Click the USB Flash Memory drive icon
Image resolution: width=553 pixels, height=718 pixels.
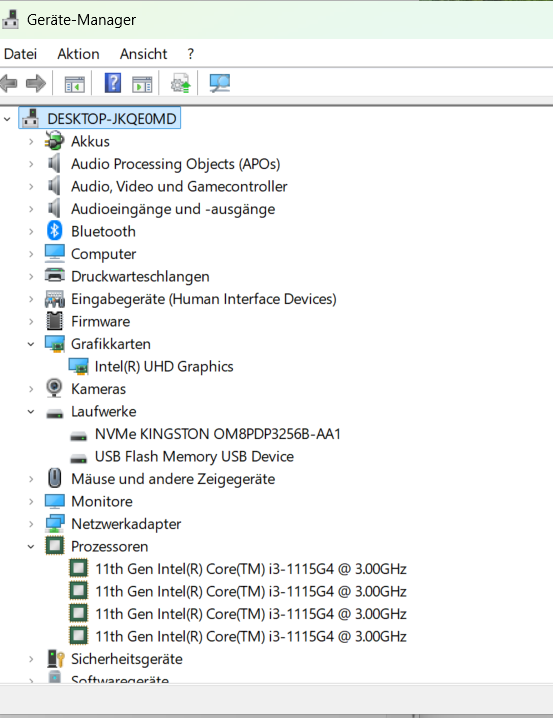point(78,459)
